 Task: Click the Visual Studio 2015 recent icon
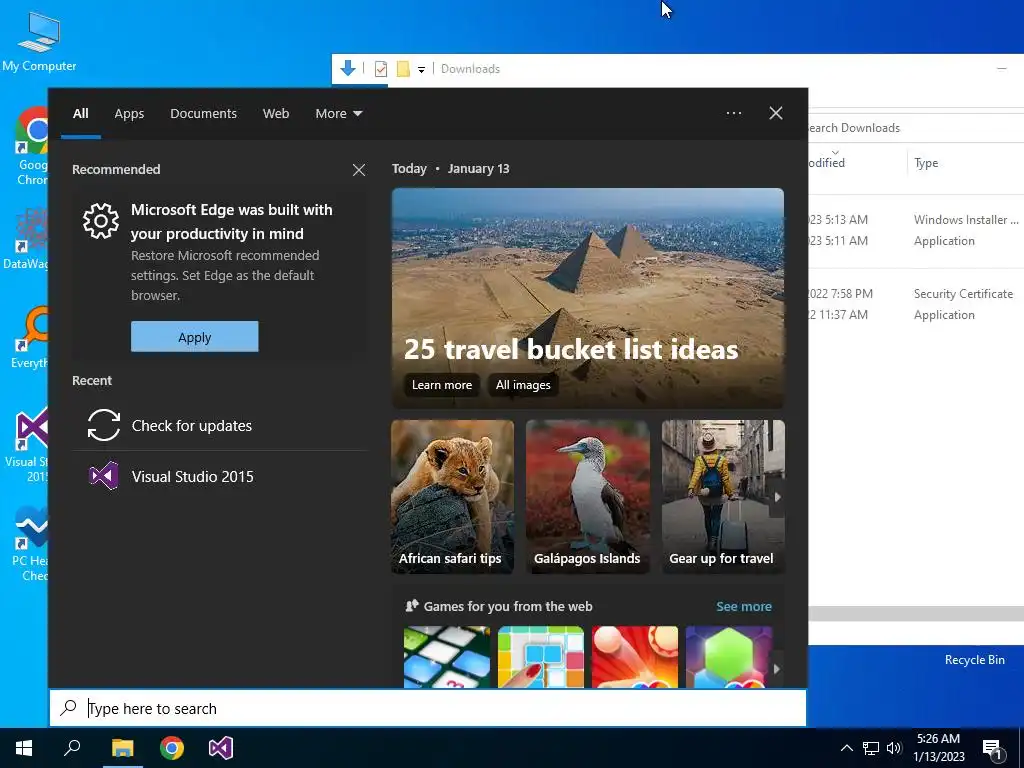[104, 477]
